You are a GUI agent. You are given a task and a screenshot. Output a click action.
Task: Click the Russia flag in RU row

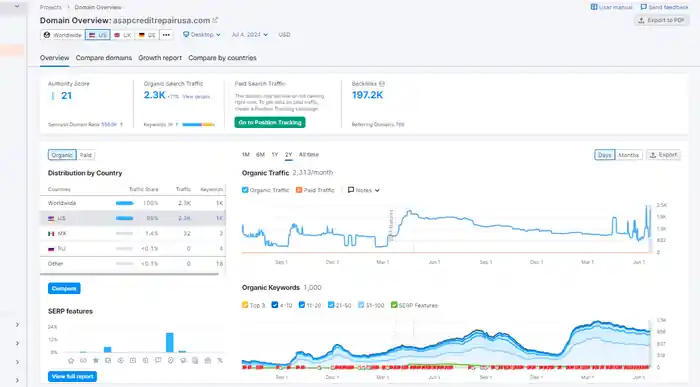51,249
